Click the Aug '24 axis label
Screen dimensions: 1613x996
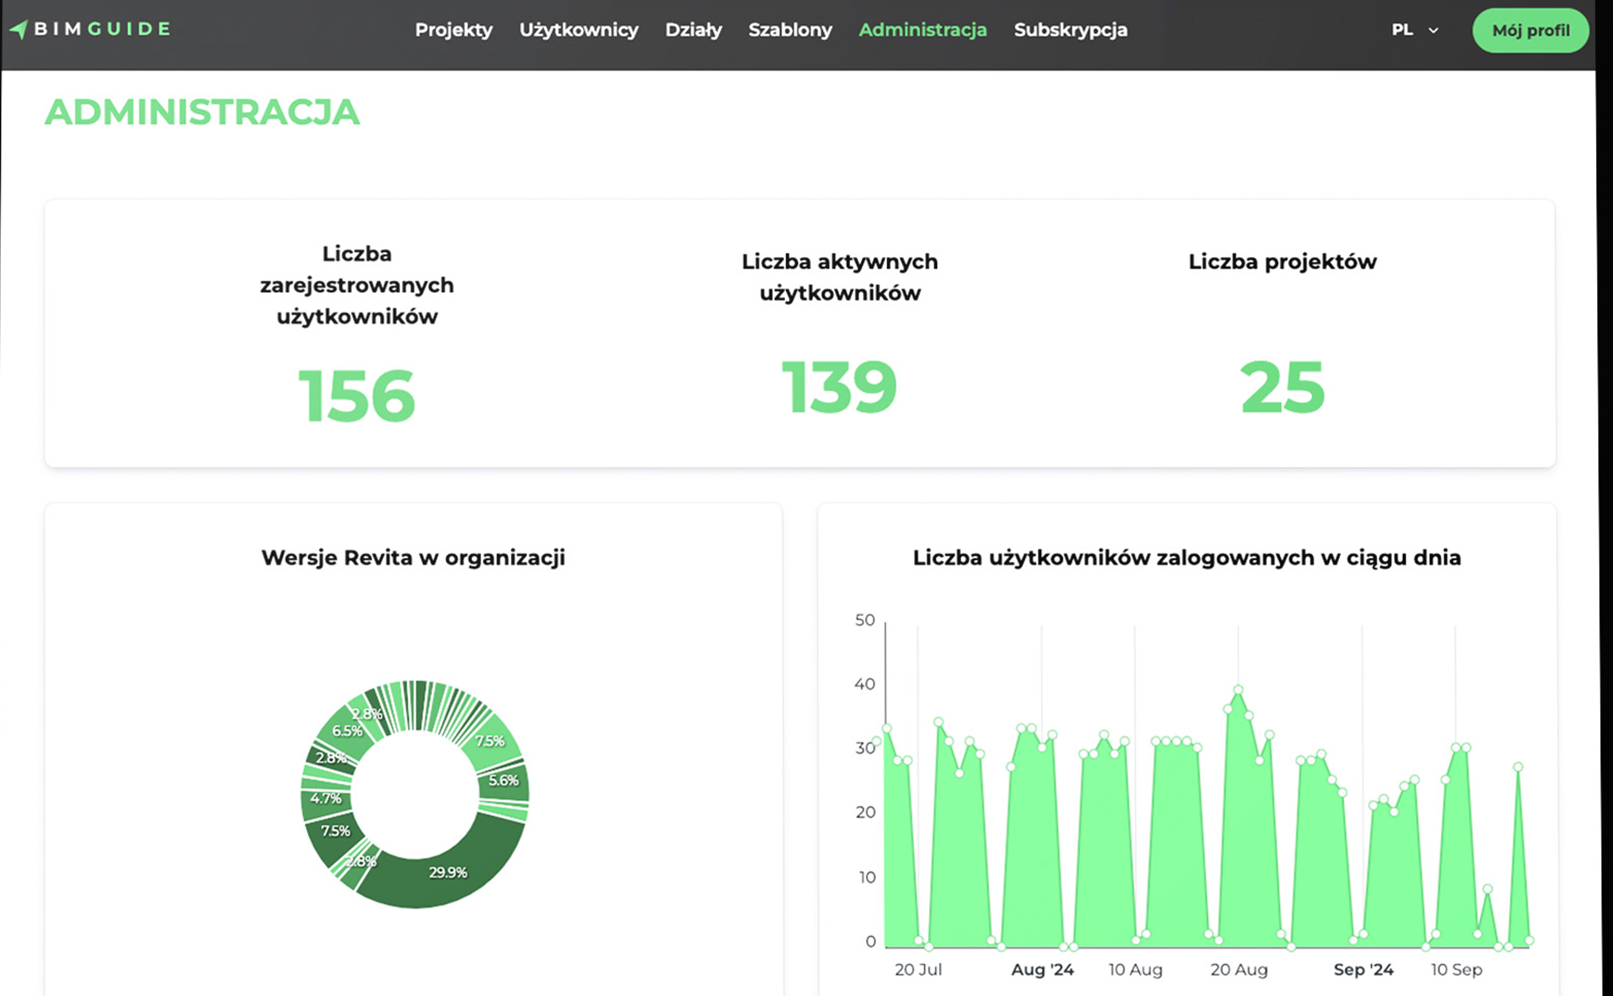click(x=1042, y=969)
